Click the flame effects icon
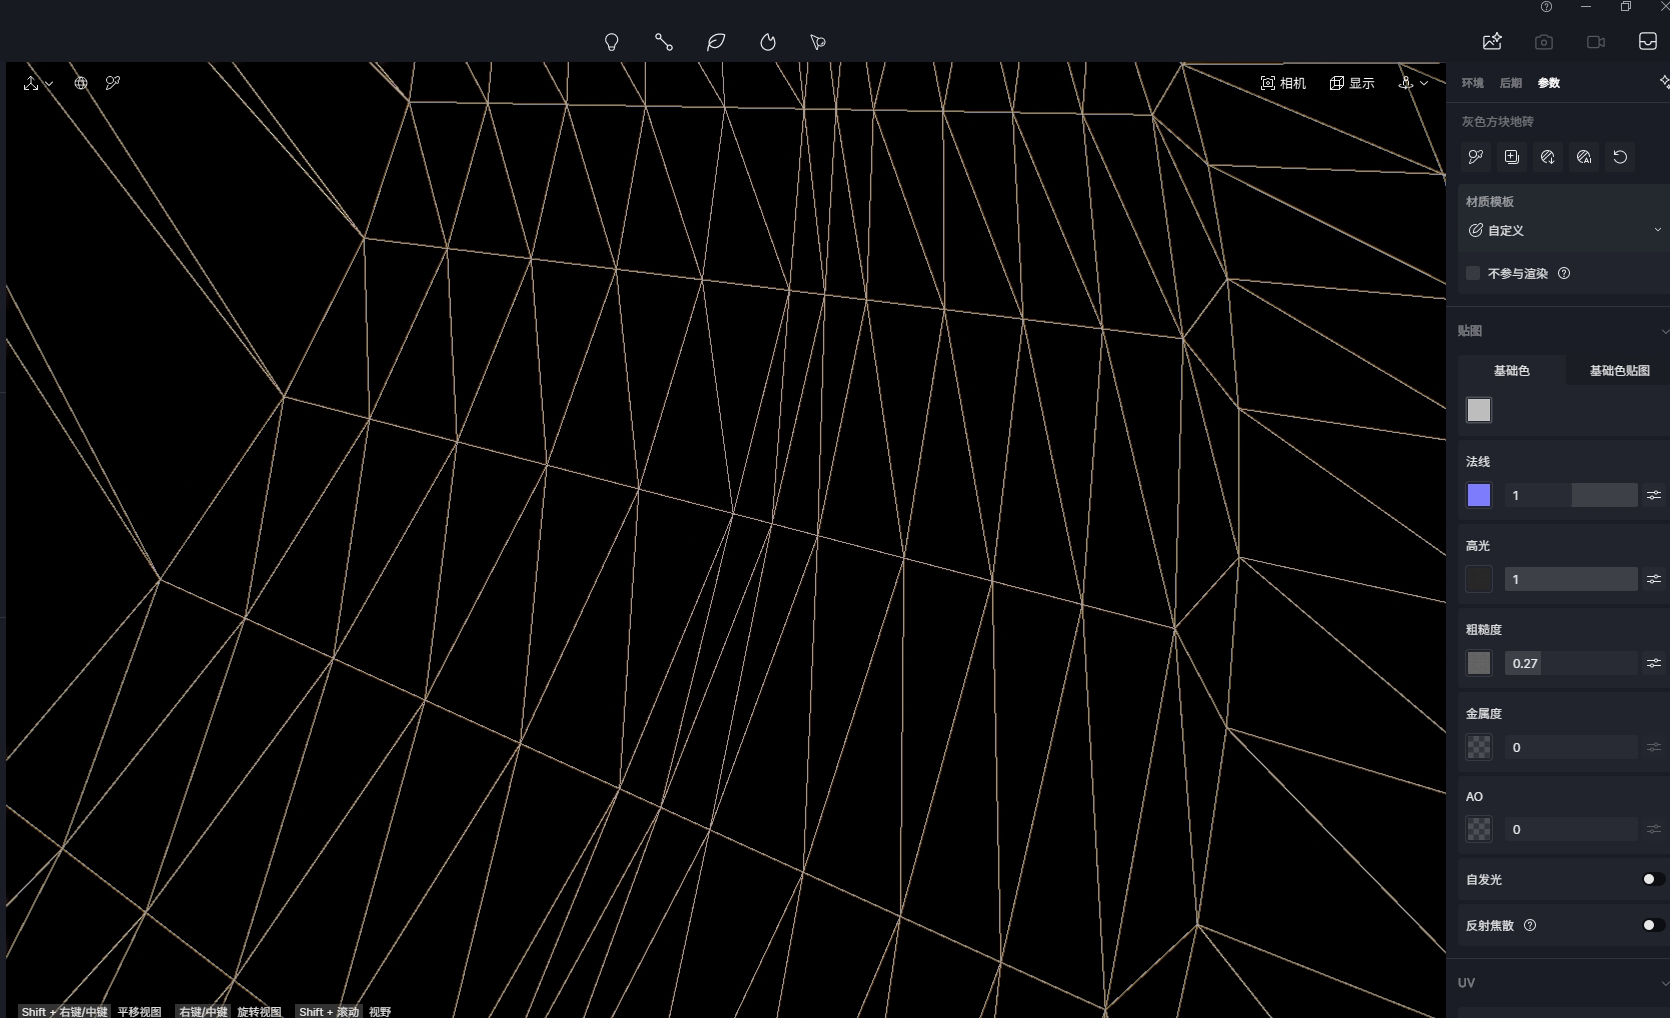Screen dimensions: 1670x1018 click(x=768, y=42)
